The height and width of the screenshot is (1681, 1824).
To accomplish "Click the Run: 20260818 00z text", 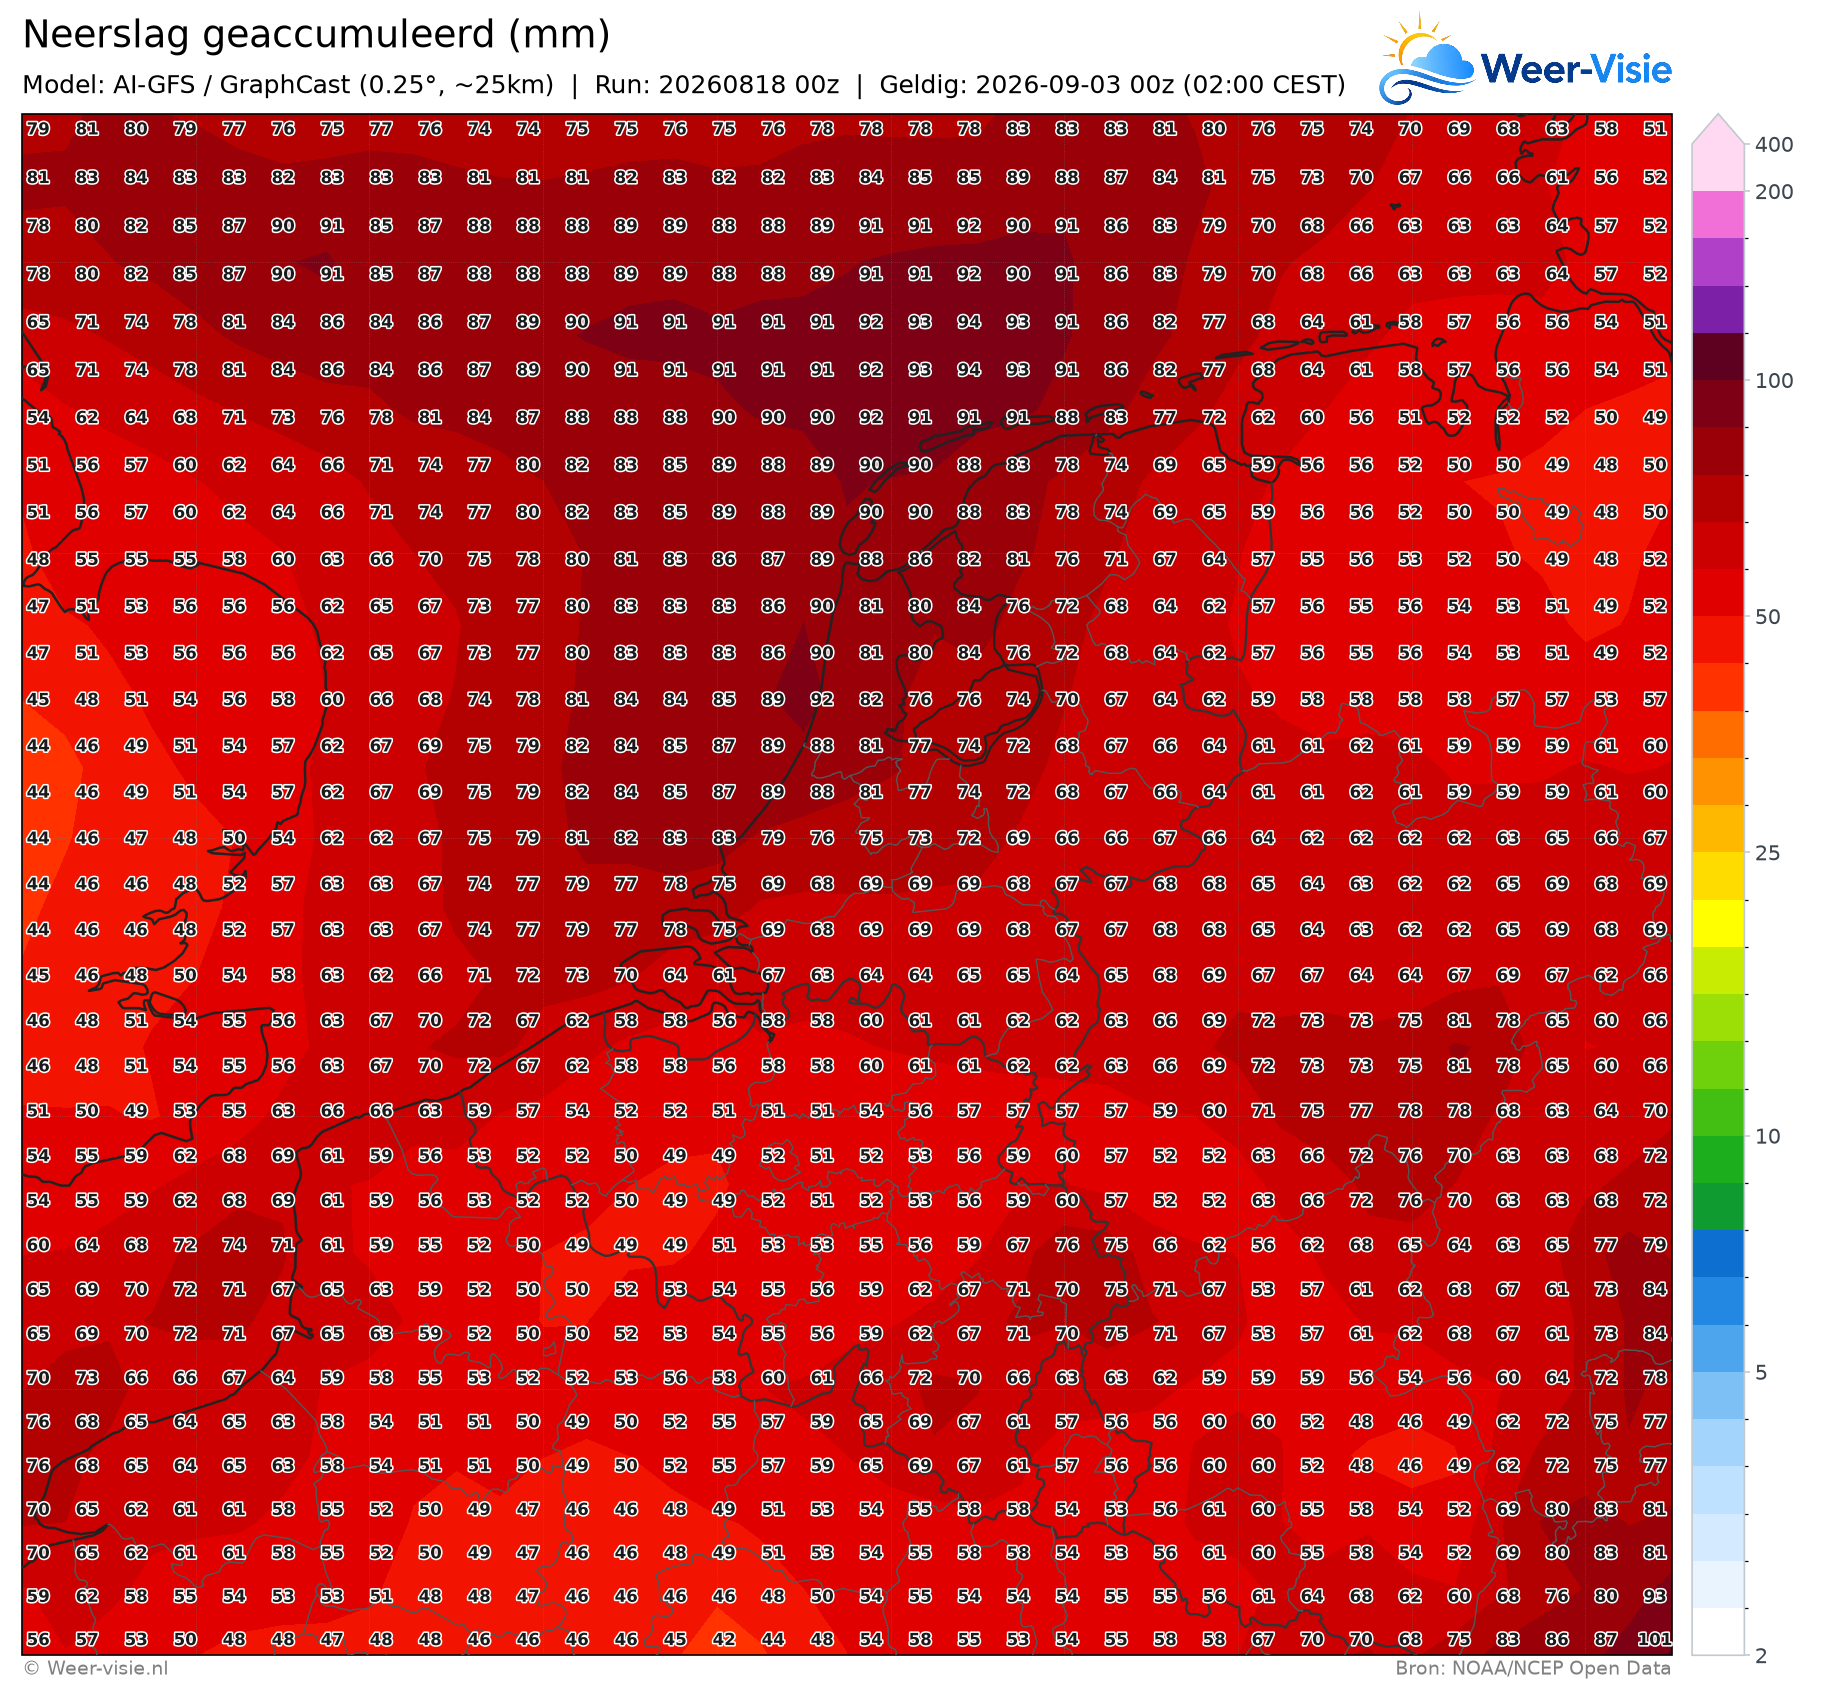I will [x=716, y=84].
